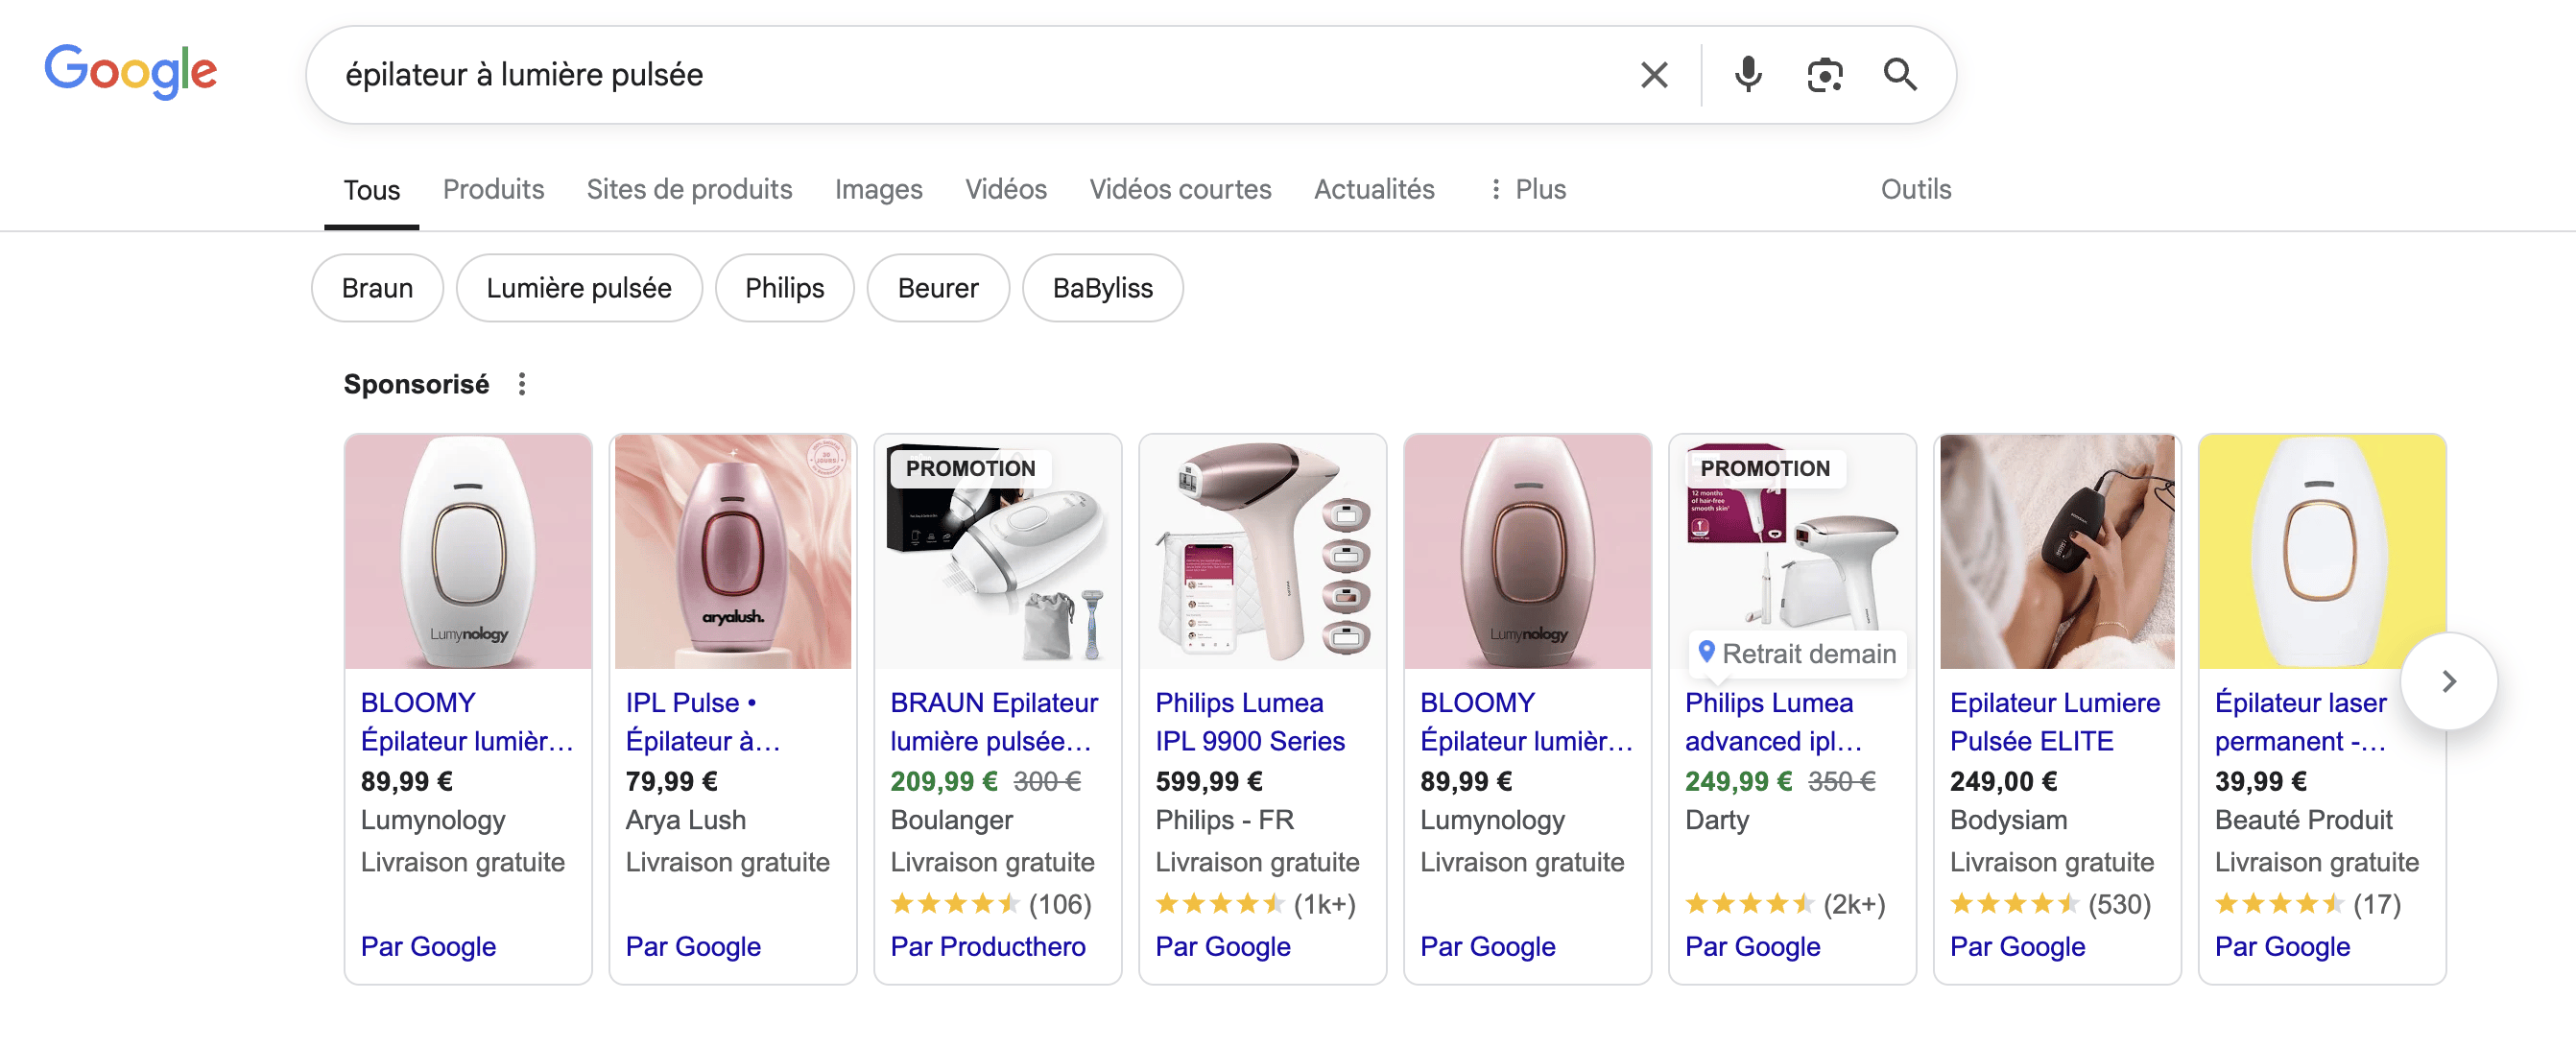Screen dimensions: 2576x1048
Task: Filter results by the Braun chip
Action: [377, 288]
